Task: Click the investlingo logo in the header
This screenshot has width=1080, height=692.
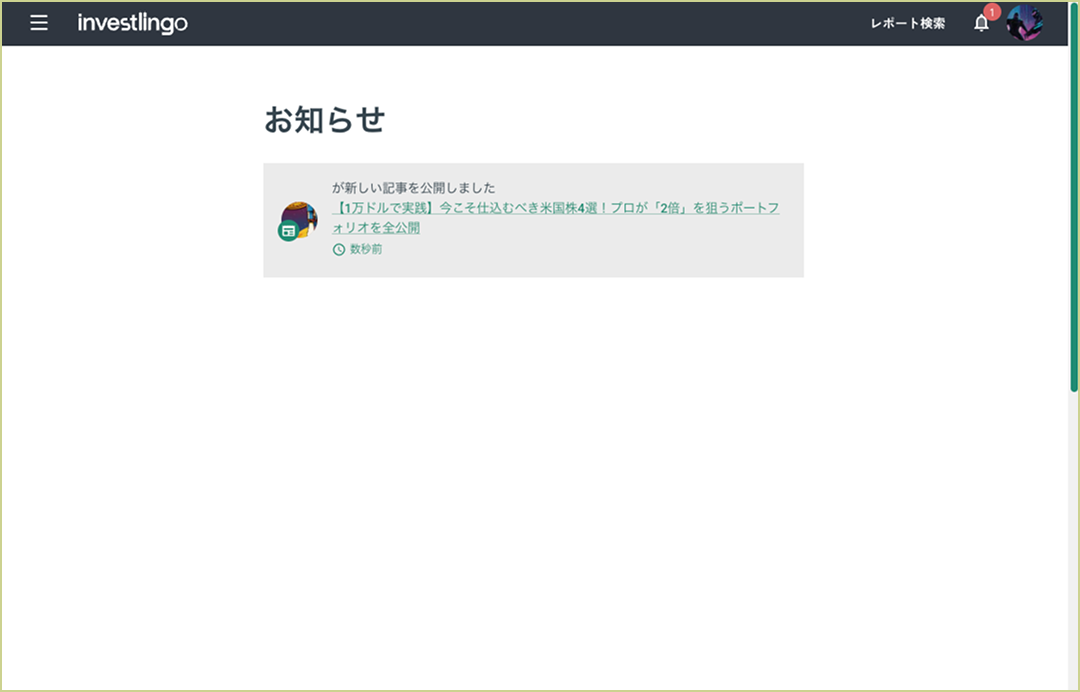Action: pyautogui.click(x=133, y=22)
